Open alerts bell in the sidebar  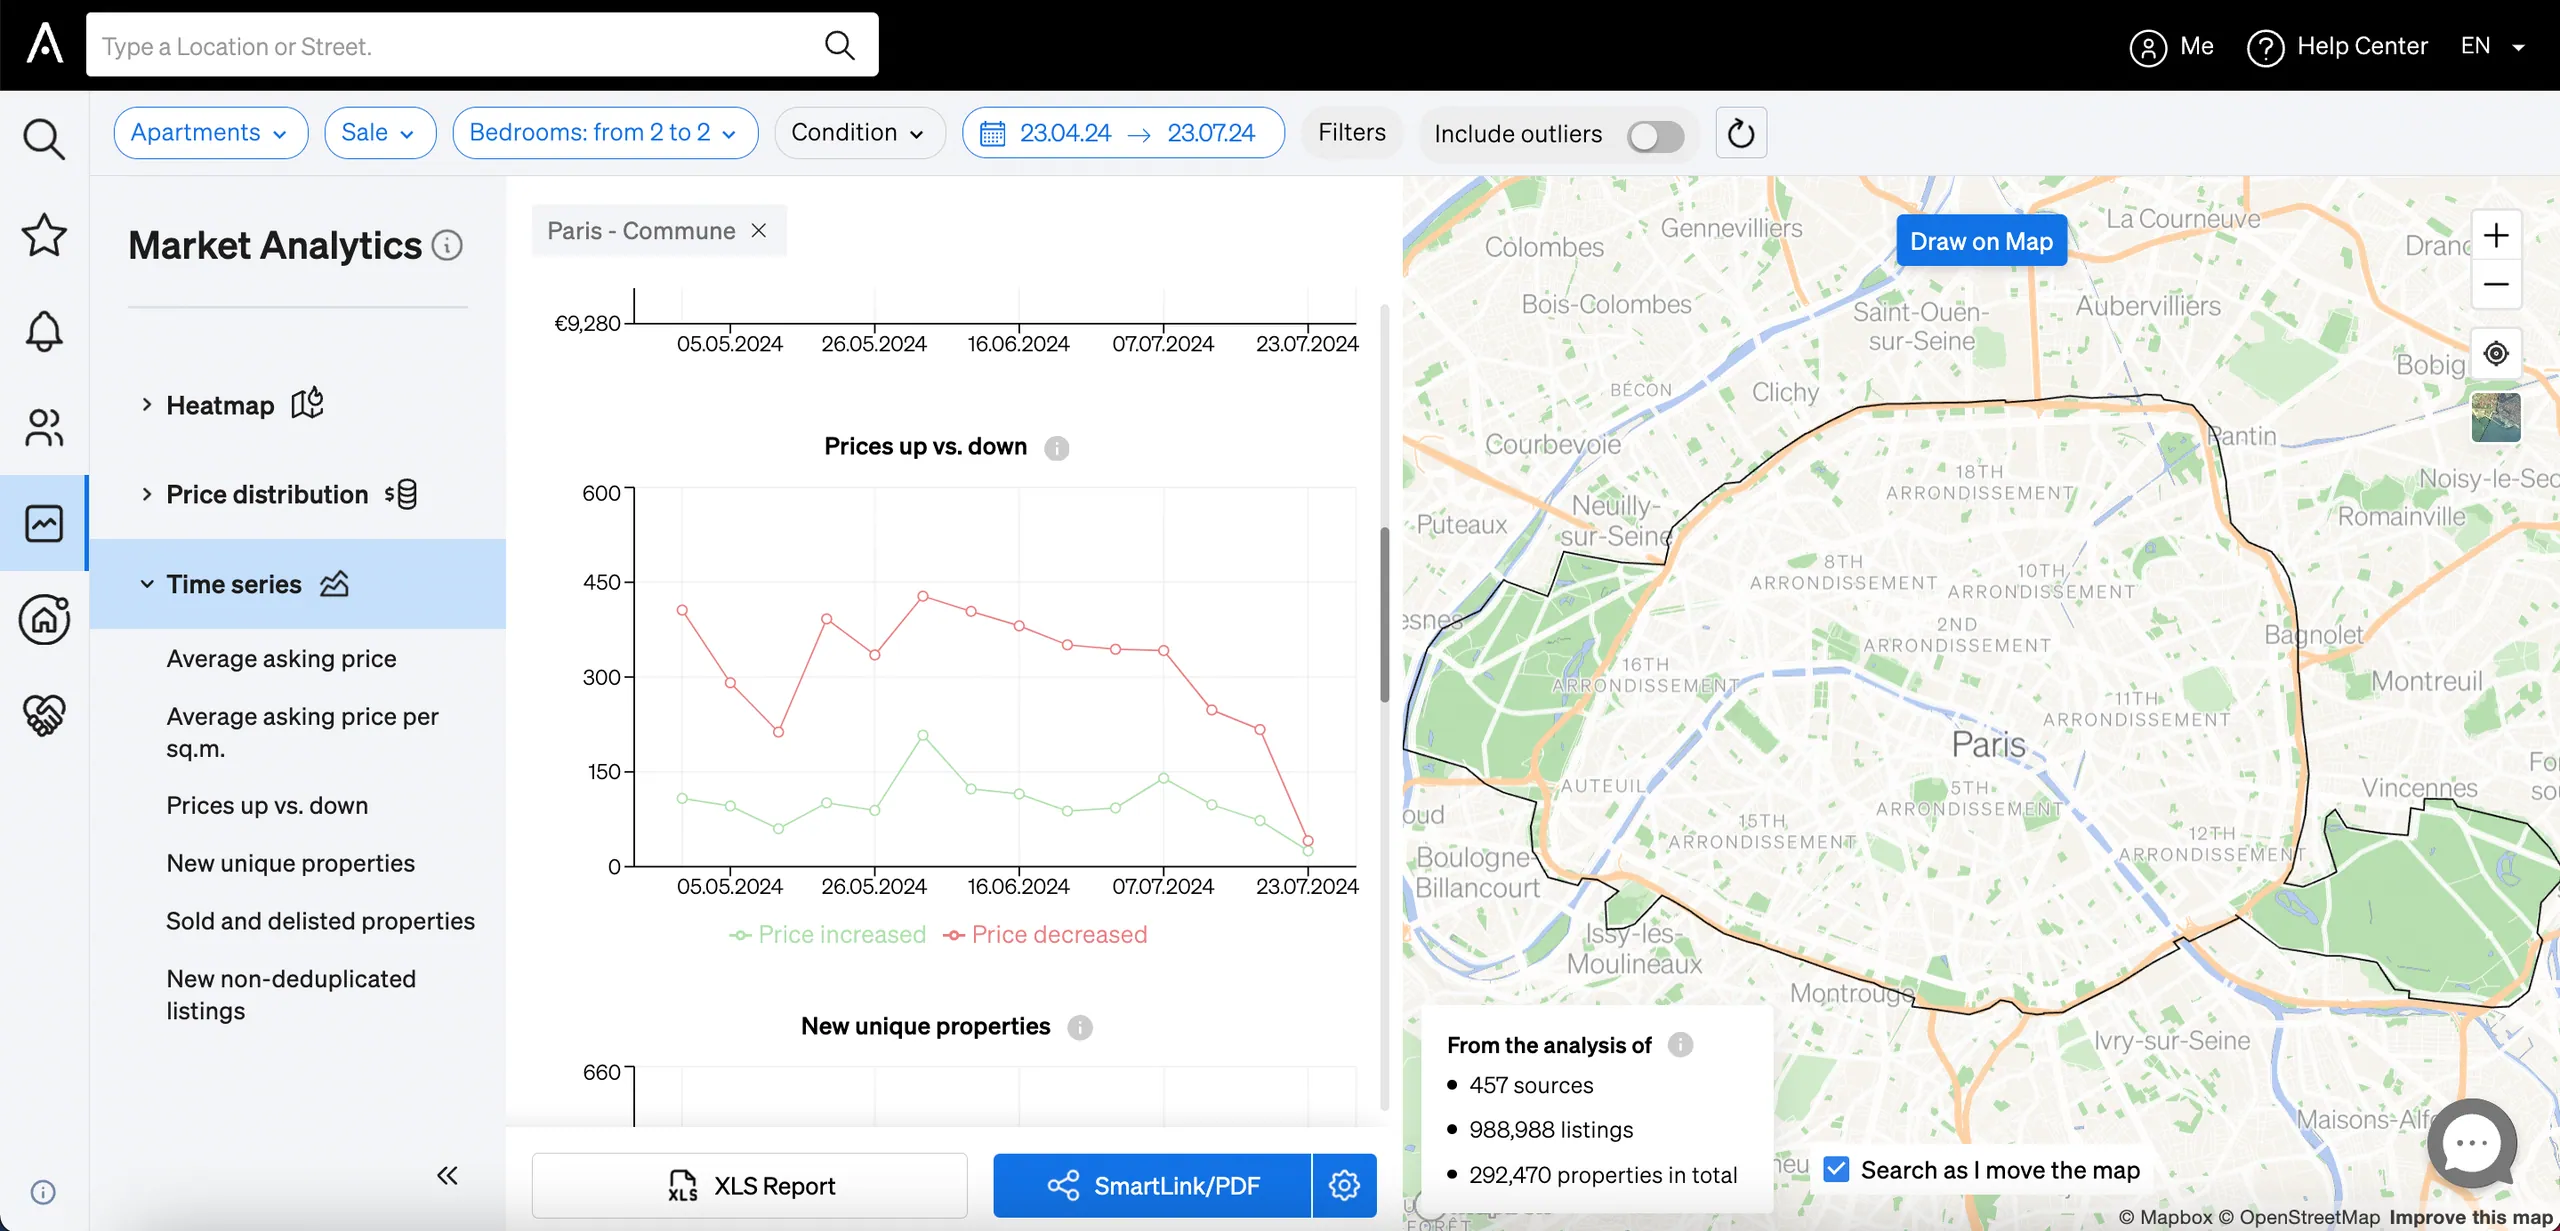pyautogui.click(x=44, y=331)
